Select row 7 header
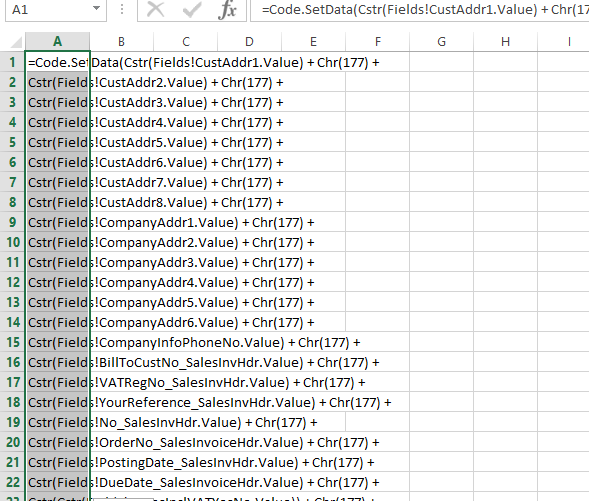 pos(12,182)
